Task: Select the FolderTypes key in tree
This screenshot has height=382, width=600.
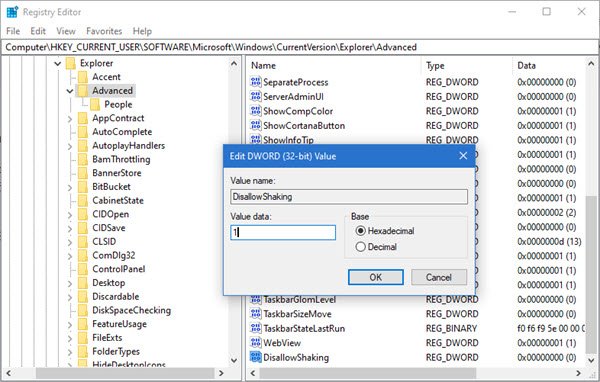Action: click(x=116, y=351)
